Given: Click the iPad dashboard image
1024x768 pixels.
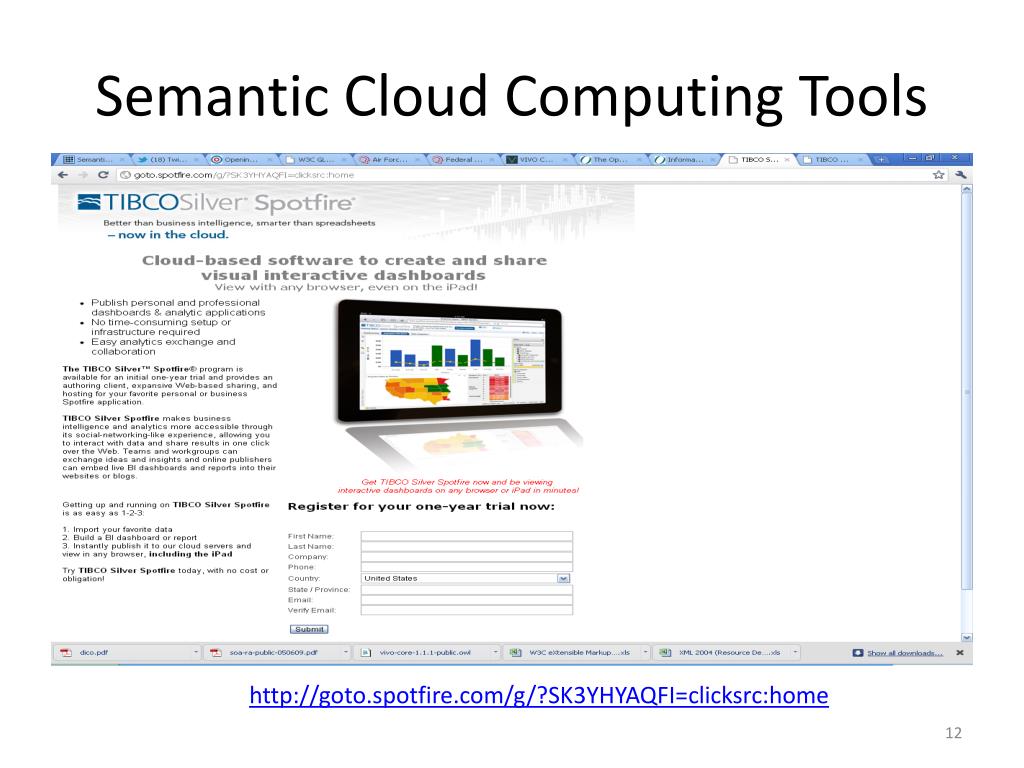Looking at the screenshot, I should coord(450,362).
